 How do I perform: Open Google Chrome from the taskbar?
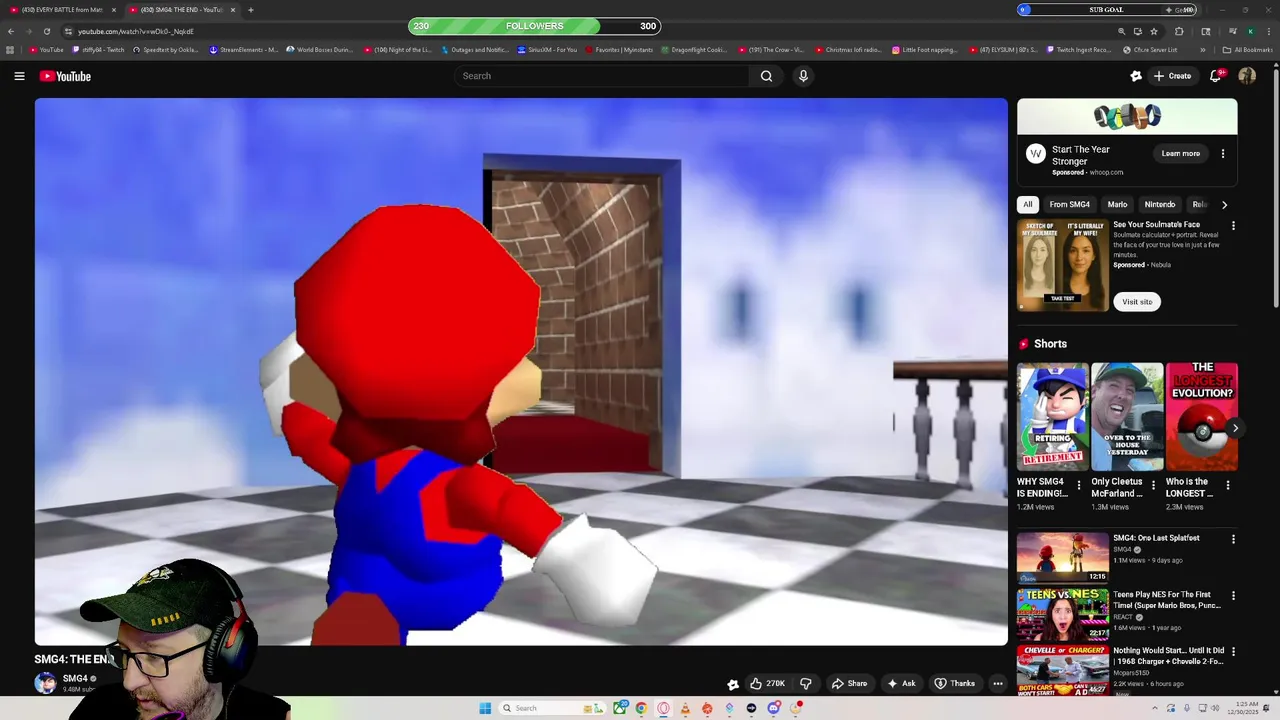click(641, 708)
